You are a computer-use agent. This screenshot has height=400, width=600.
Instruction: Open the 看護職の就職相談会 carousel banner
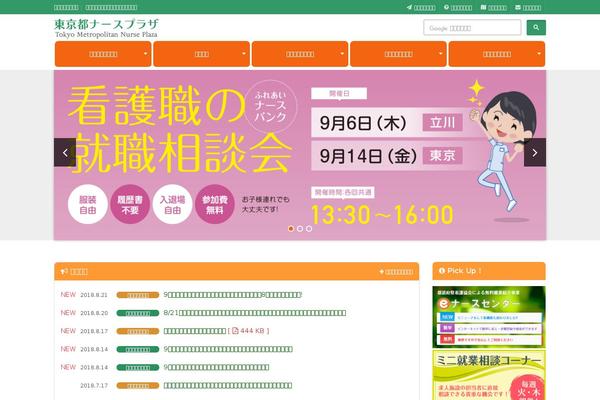tap(300, 155)
